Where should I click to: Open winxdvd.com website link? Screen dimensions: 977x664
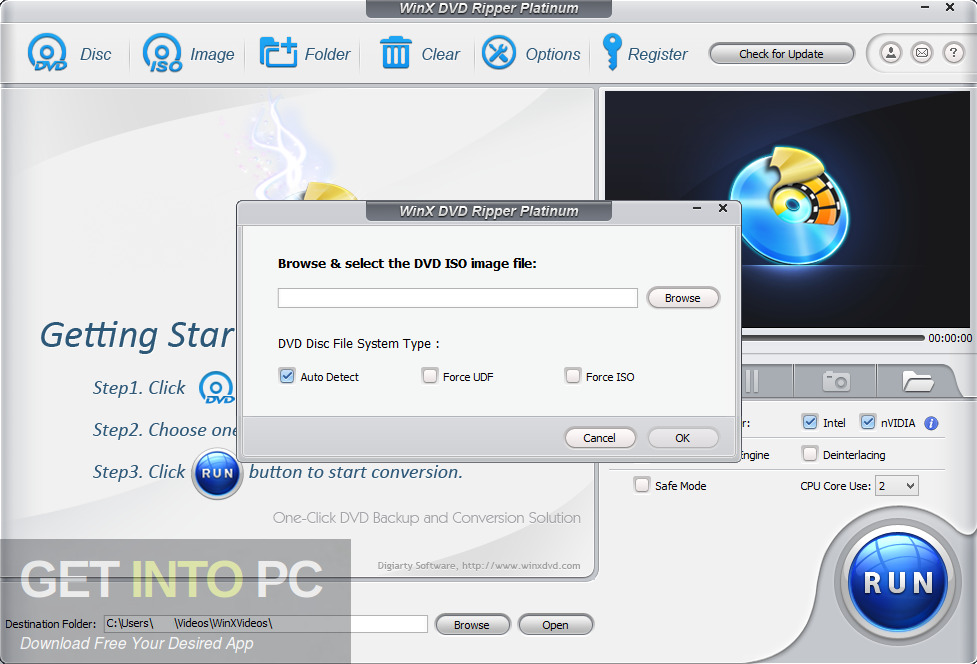tap(521, 566)
